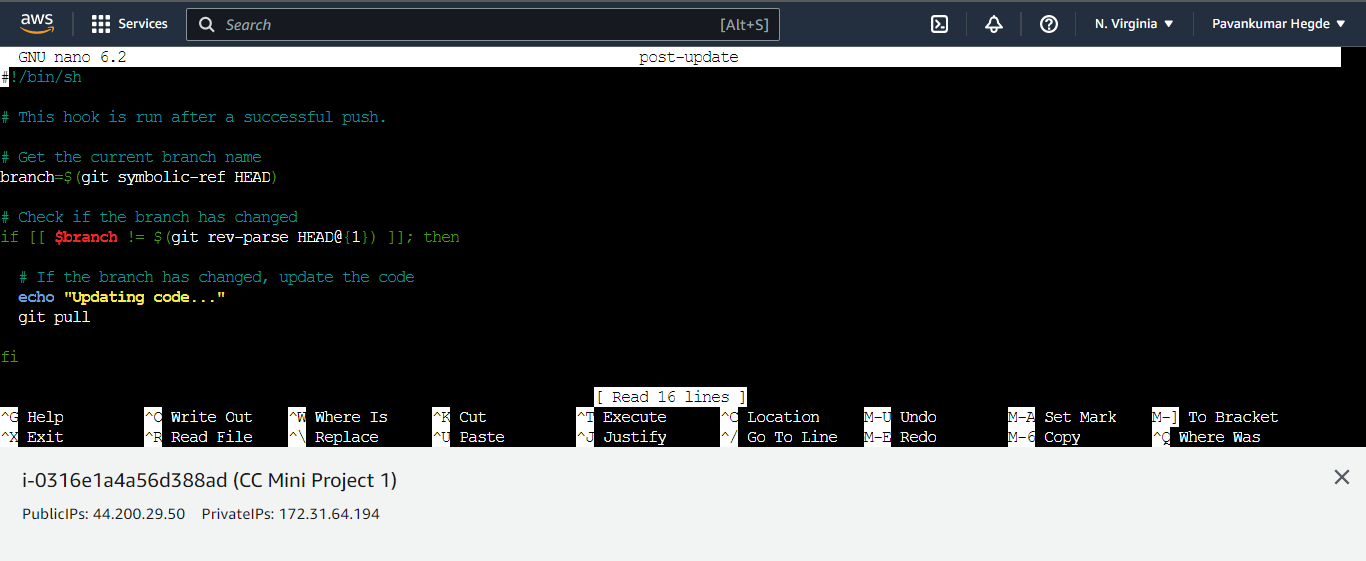Click the Paste shortcut label
The width and height of the screenshot is (1366, 561).
pyautogui.click(x=482, y=437)
